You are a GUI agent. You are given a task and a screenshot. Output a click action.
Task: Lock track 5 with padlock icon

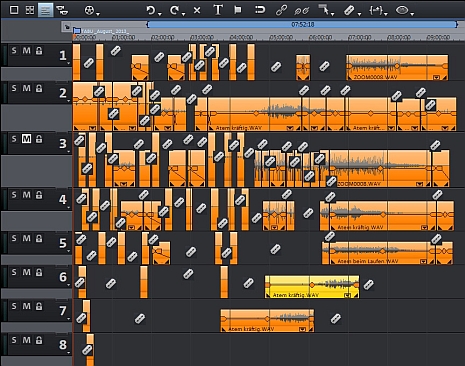[39, 238]
